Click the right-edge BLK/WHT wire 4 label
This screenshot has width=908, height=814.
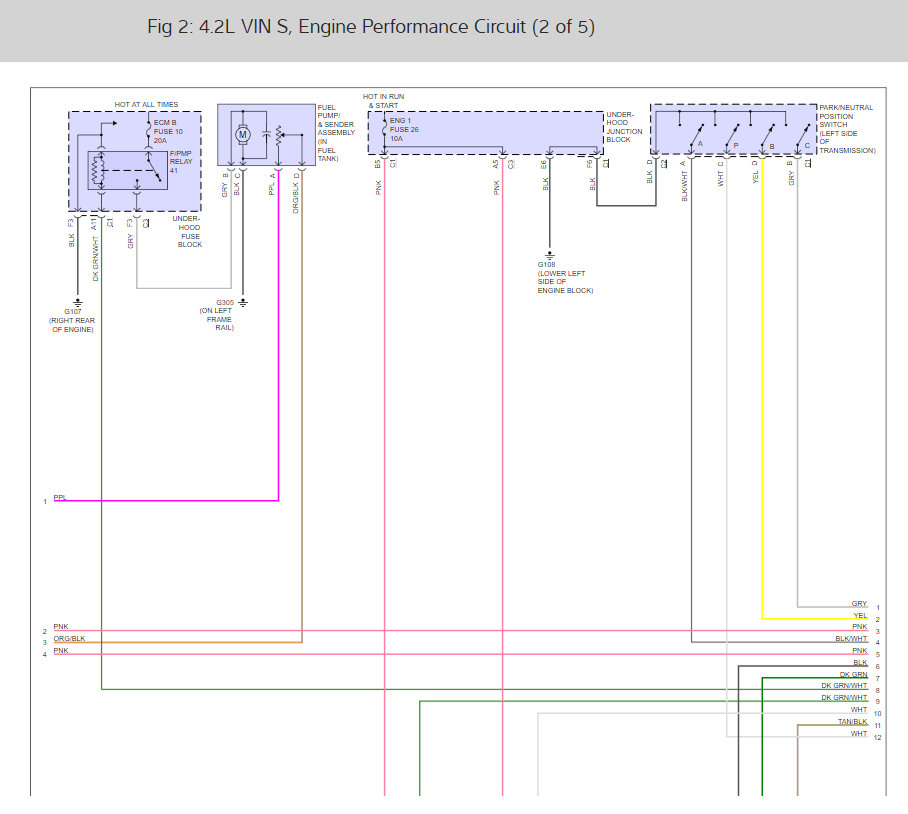tap(851, 639)
